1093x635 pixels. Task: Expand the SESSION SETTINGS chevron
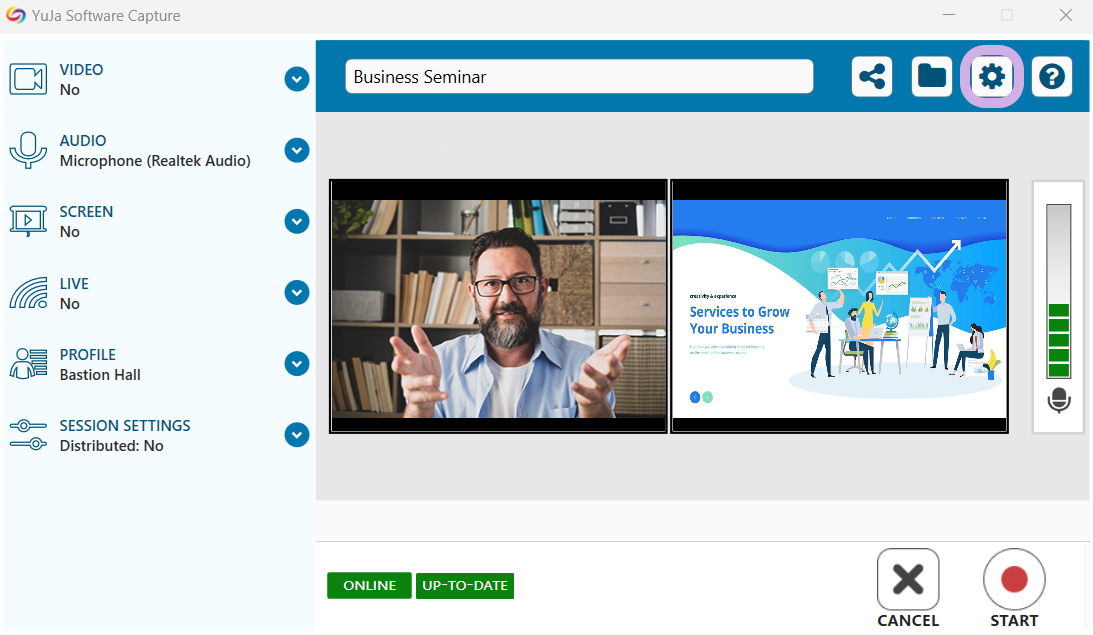click(x=297, y=435)
